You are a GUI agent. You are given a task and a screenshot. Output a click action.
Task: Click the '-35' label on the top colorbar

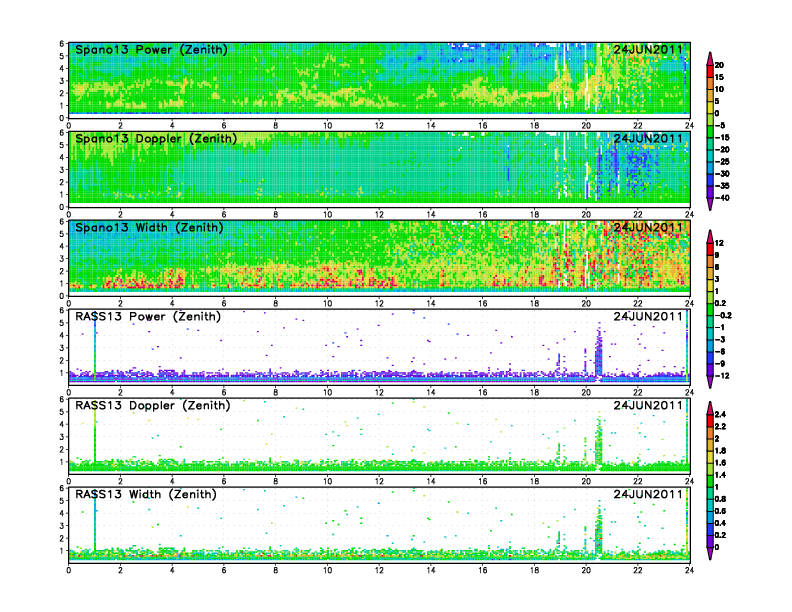click(x=722, y=186)
